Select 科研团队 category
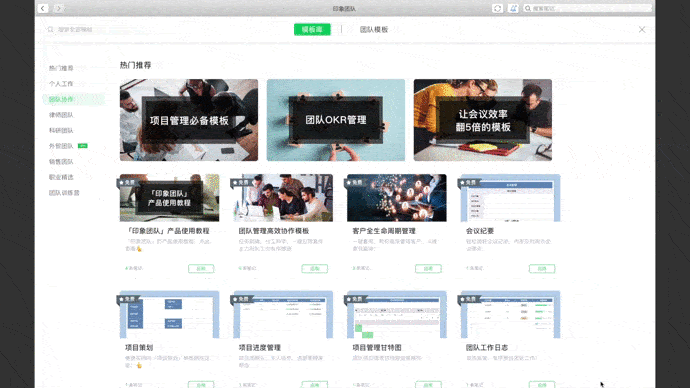This screenshot has width=690, height=388. (x=61, y=130)
